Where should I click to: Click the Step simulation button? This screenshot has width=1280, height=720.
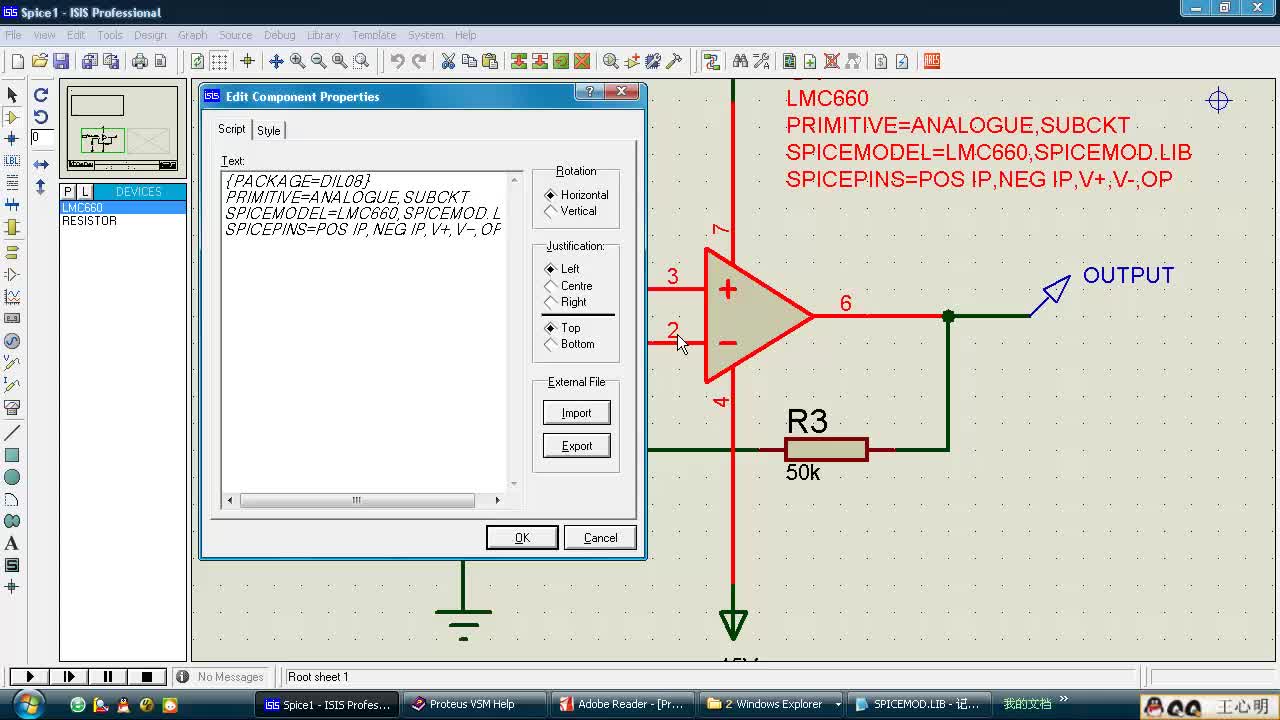69,677
